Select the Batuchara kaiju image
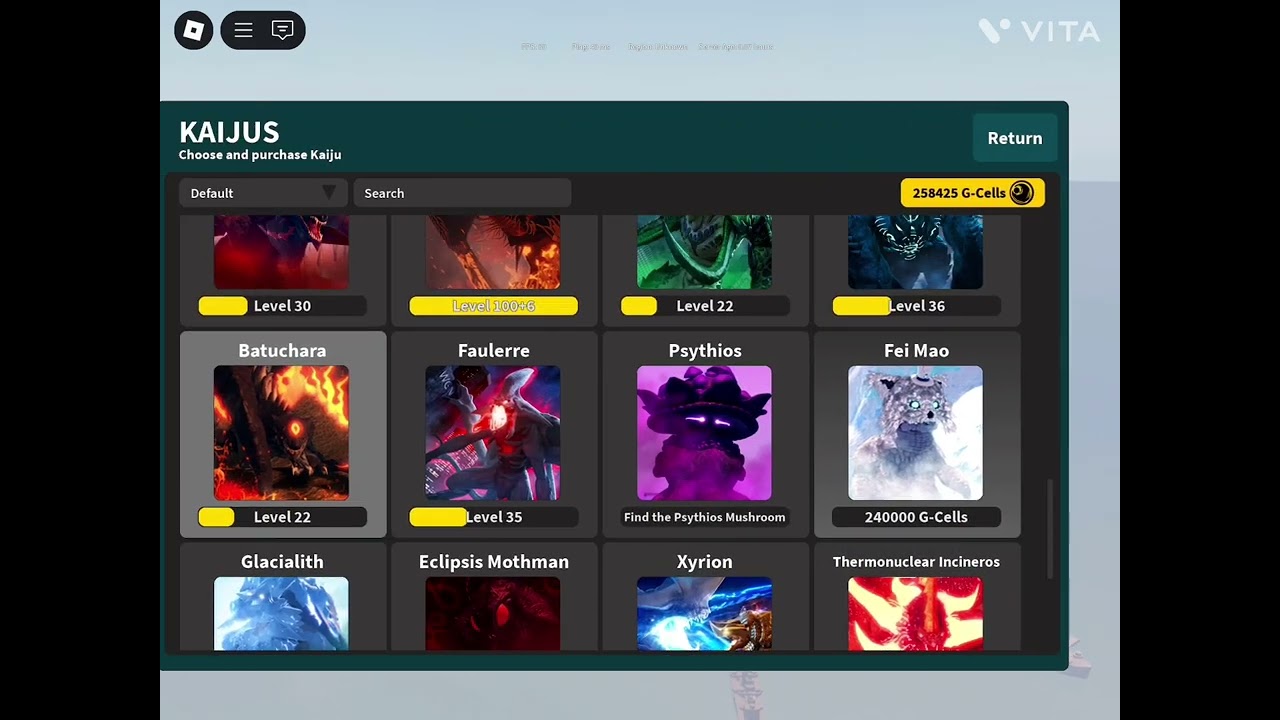The width and height of the screenshot is (1280, 720). tap(281, 433)
